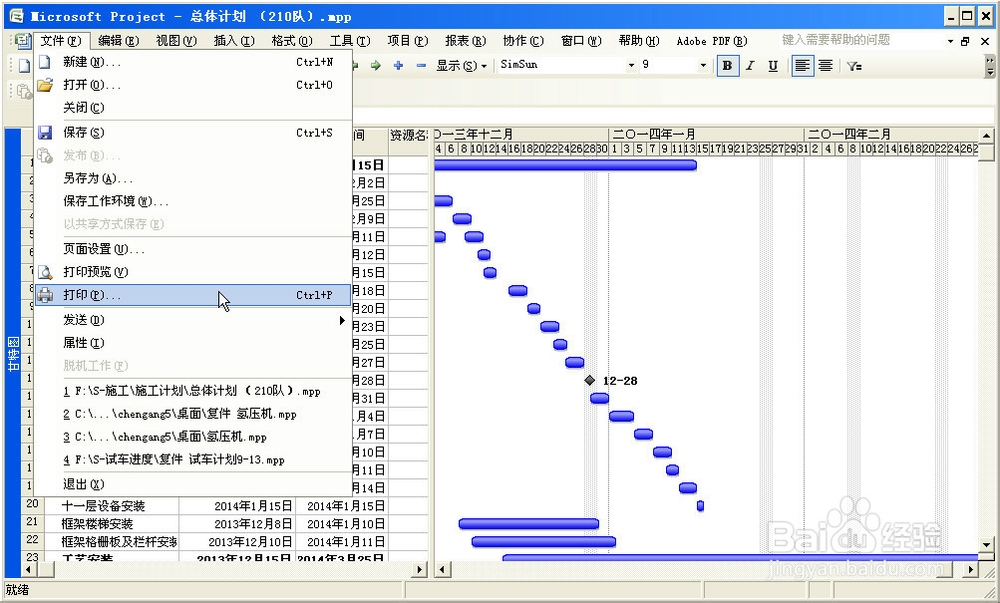Toggle underline formatting
The height and width of the screenshot is (603, 1000).
point(773,66)
